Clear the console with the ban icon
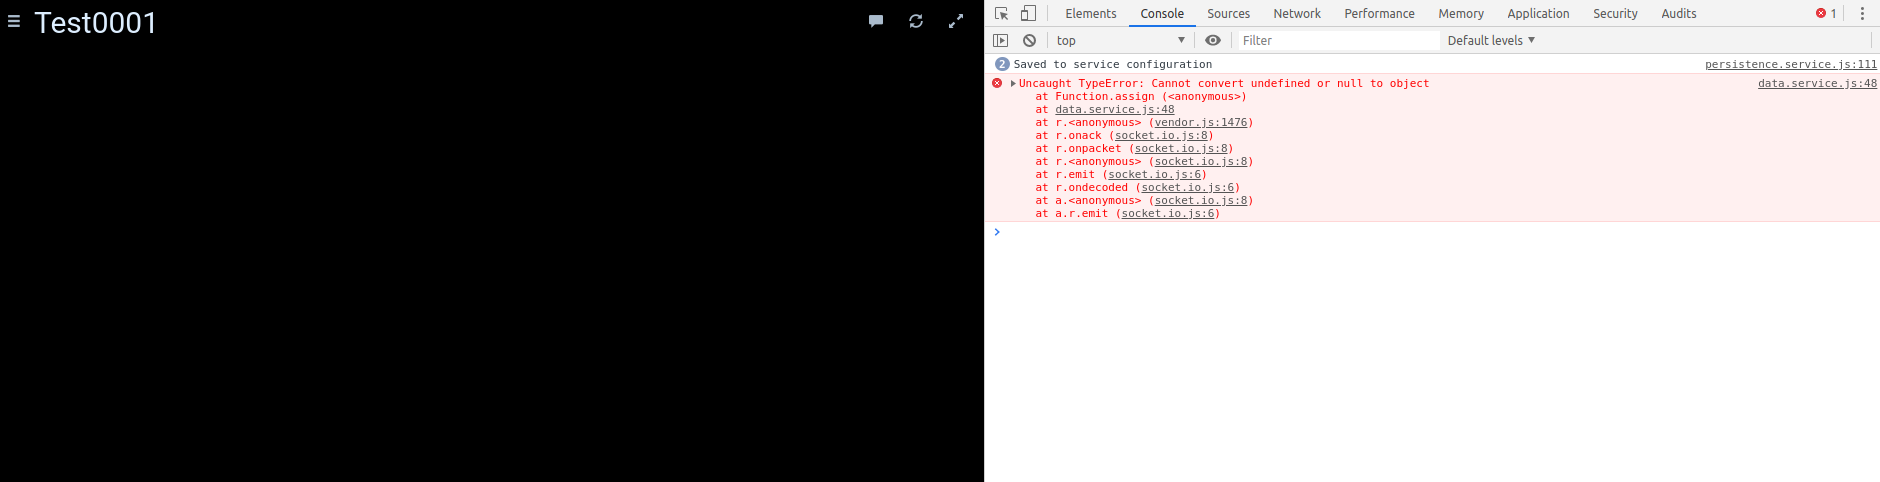This screenshot has width=1880, height=482. pos(1029,40)
